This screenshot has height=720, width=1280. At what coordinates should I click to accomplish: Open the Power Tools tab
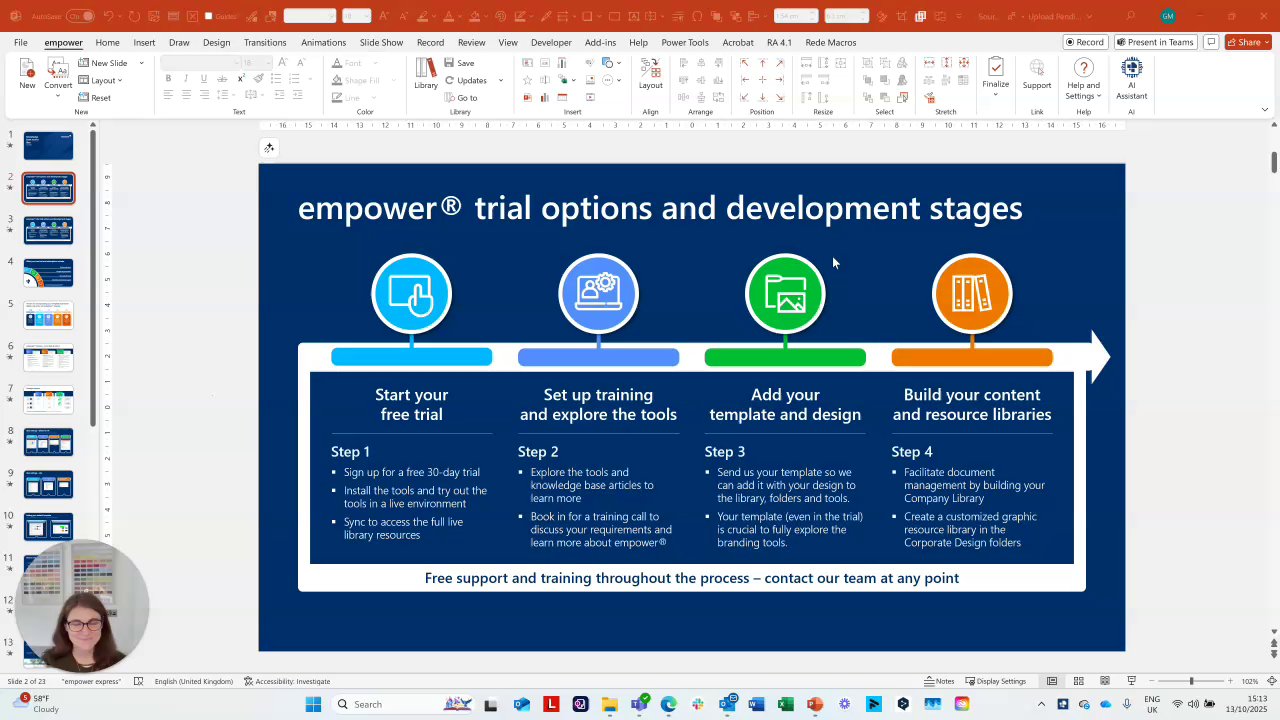685,42
